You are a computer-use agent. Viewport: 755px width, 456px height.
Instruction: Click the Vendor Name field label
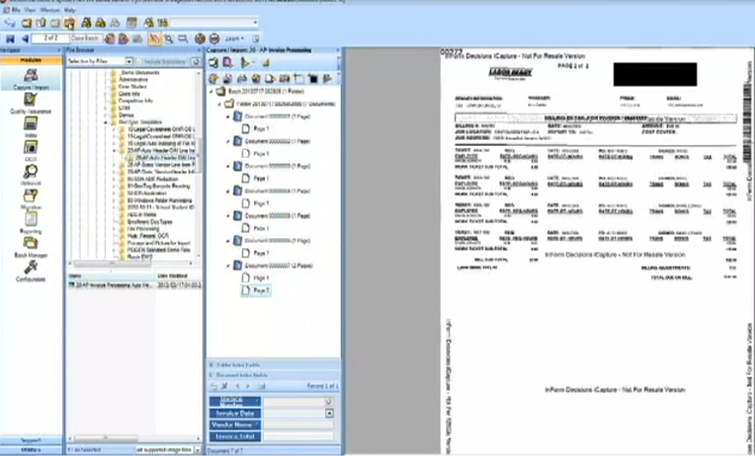[x=235, y=425]
